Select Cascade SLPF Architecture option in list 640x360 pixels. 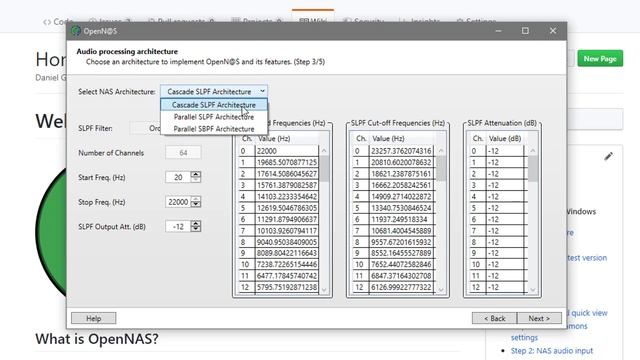click(214, 105)
